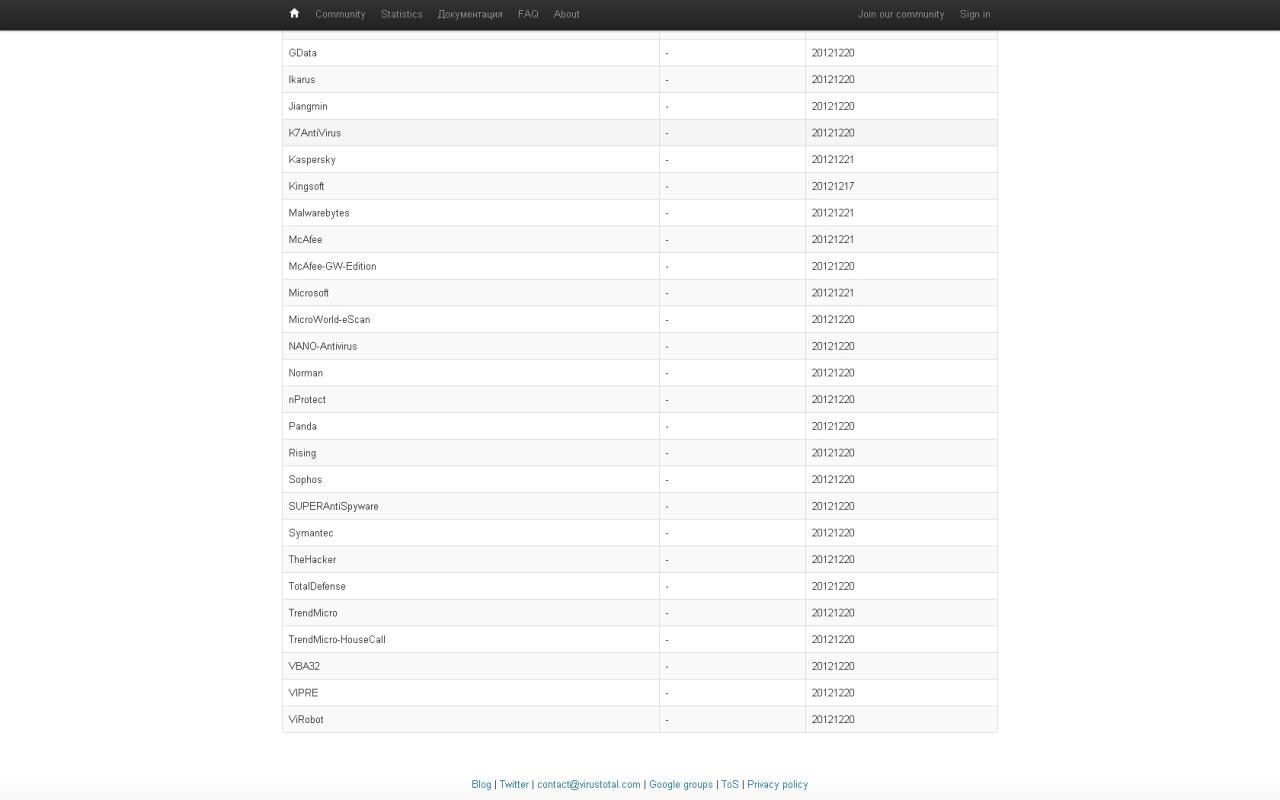Image resolution: width=1280 pixels, height=800 pixels.
Task: View the Privacy policy link
Action: point(777,784)
